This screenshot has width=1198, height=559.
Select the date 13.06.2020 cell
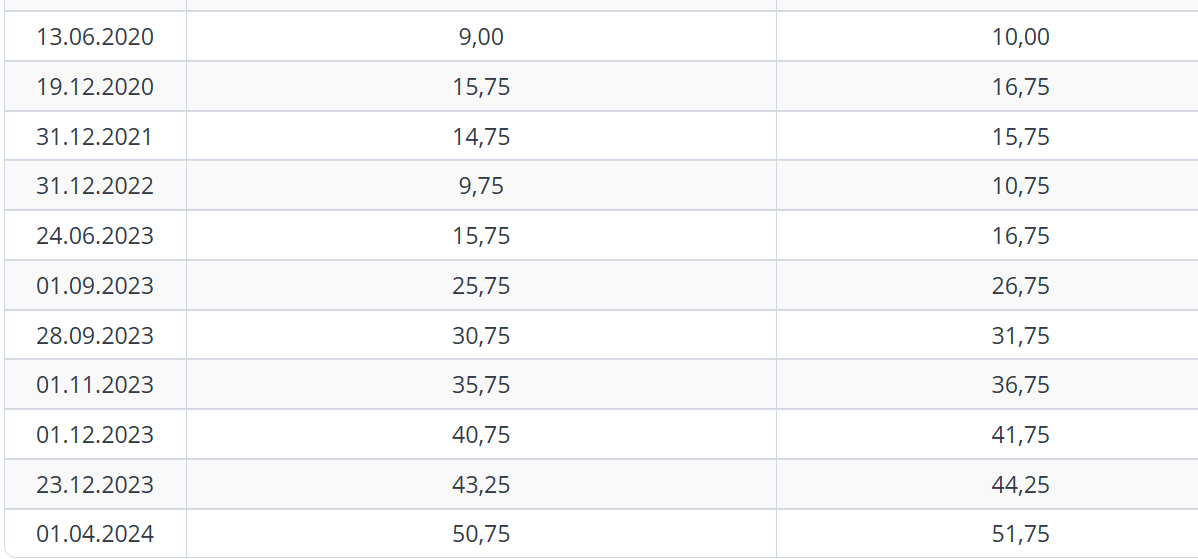[x=95, y=37]
